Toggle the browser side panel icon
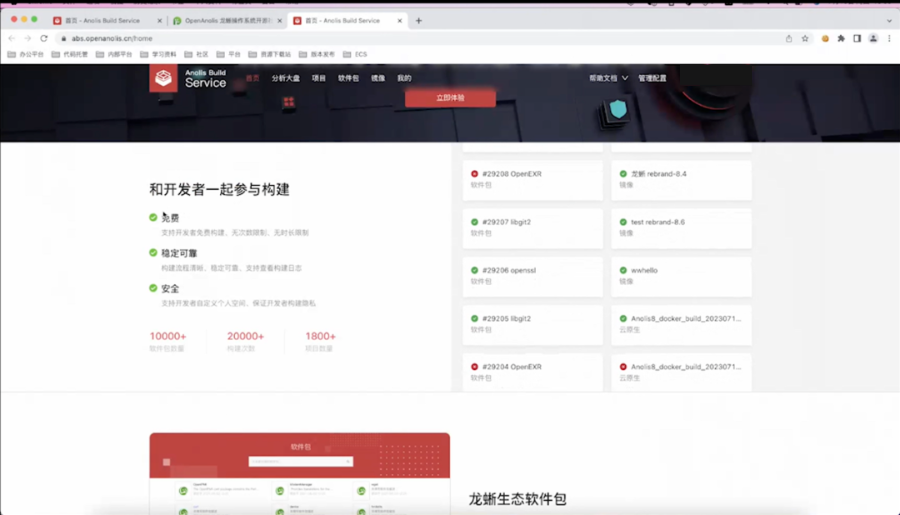 tap(857, 38)
